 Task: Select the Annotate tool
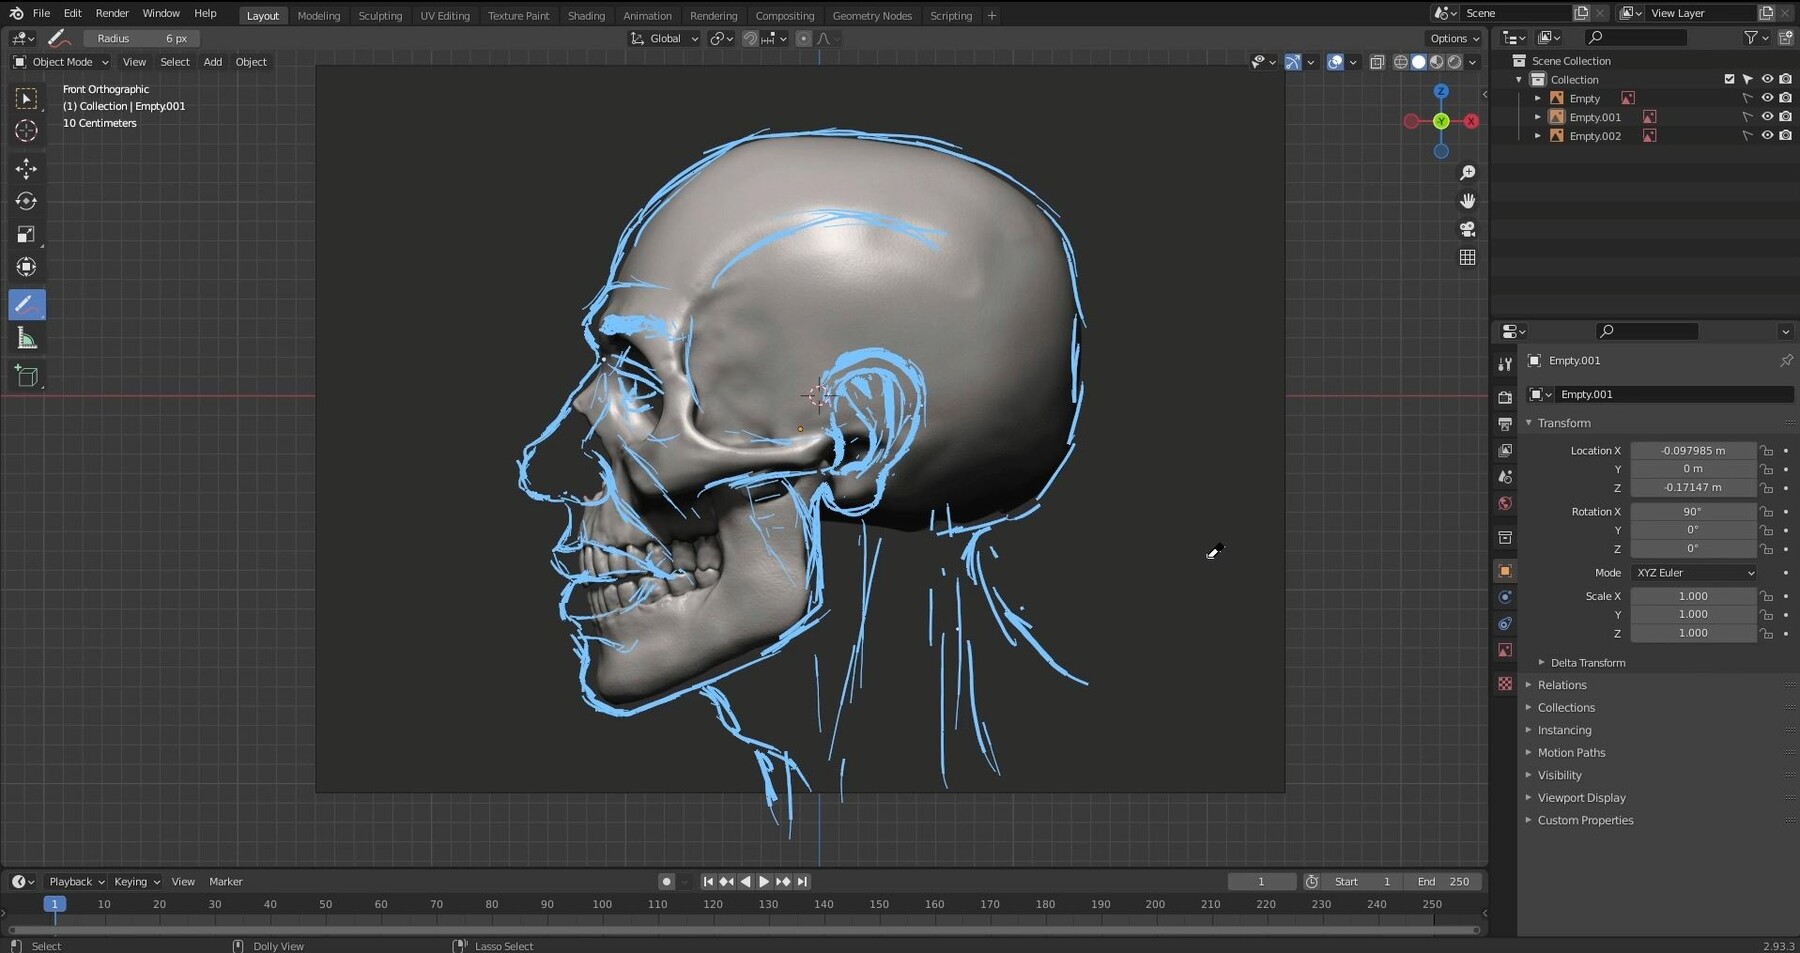[26, 304]
